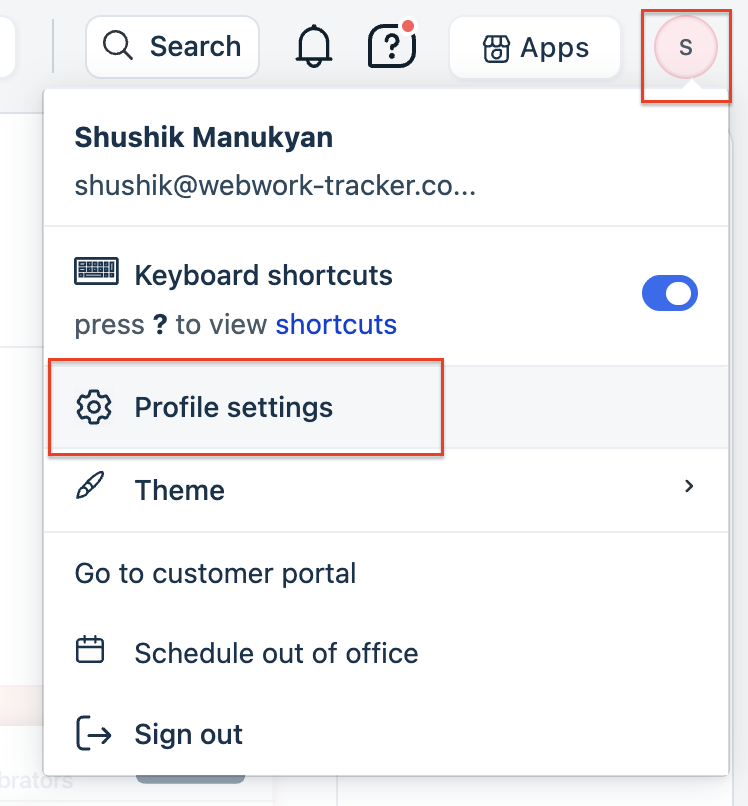Click the calendar icon for out of office
Viewport: 748px width, 806px height.
[90, 650]
